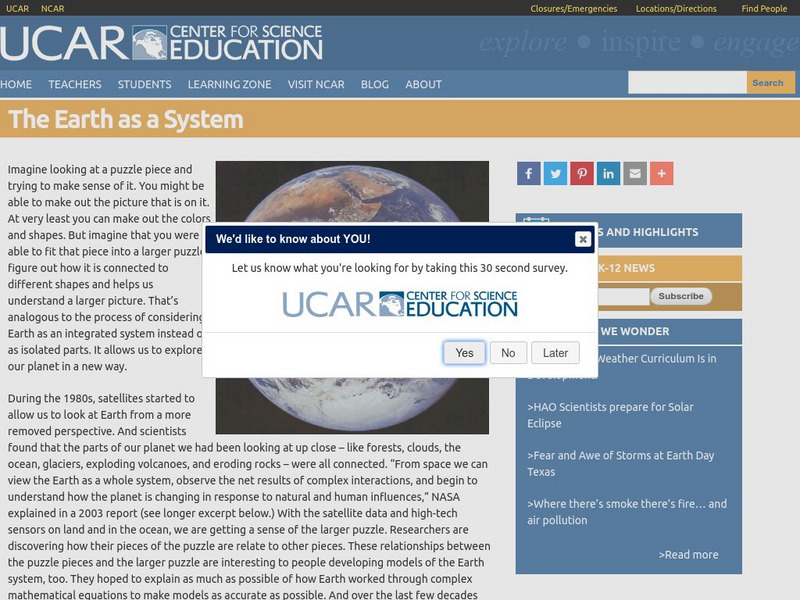This screenshot has height=600, width=800.
Task: Click the Weather Curriculum article link
Action: tap(657, 359)
